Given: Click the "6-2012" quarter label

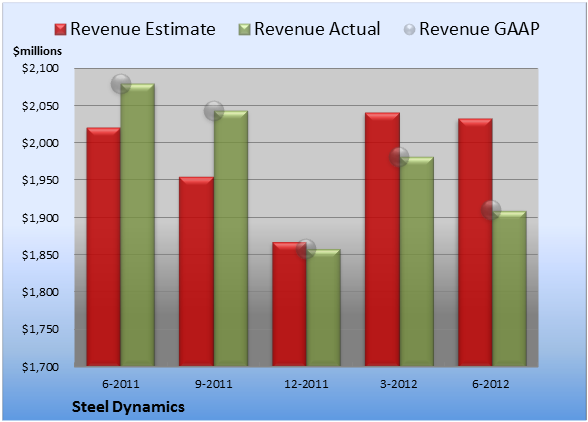Looking at the screenshot, I should (491, 384).
